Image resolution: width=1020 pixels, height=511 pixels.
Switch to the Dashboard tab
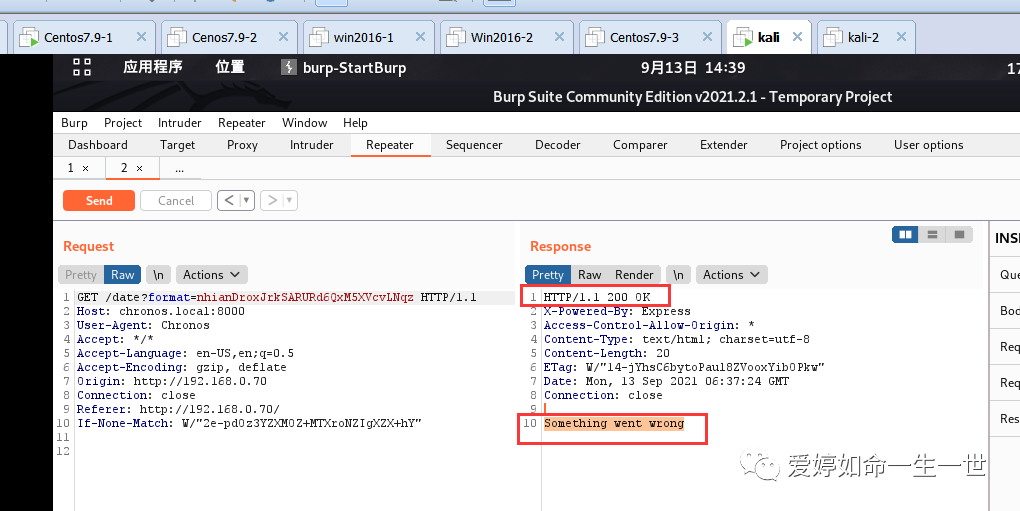click(98, 145)
